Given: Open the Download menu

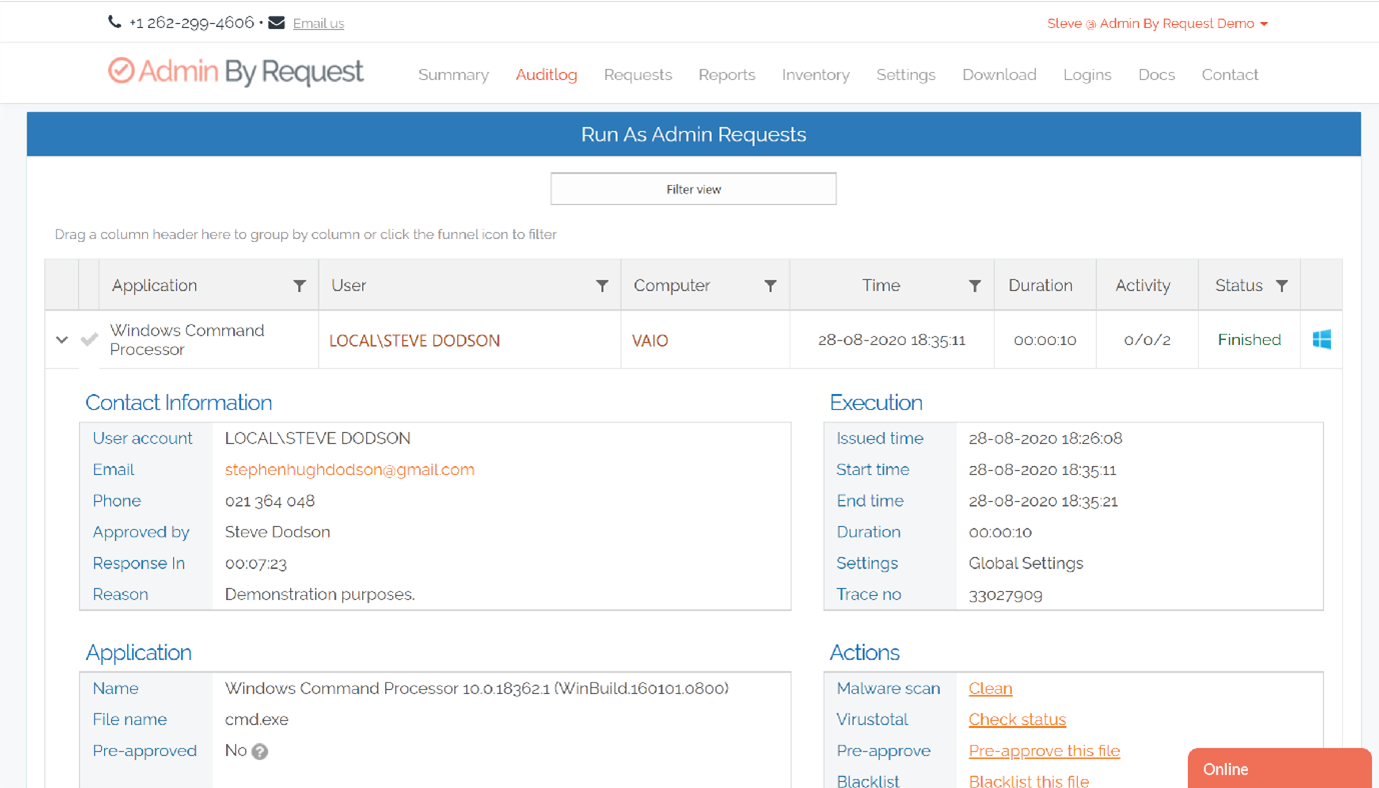Looking at the screenshot, I should point(999,75).
